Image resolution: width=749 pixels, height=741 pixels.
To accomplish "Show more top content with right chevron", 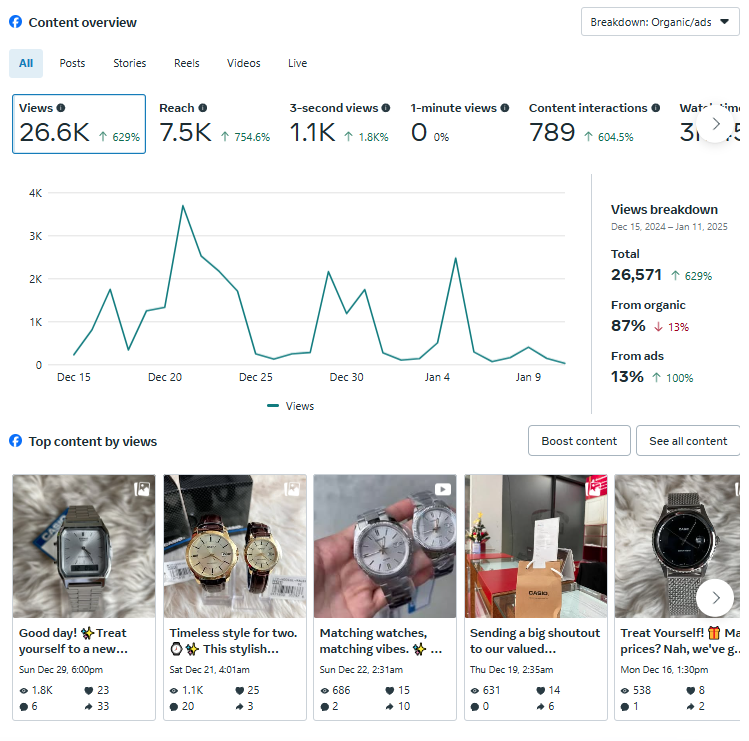I will [x=715, y=598].
